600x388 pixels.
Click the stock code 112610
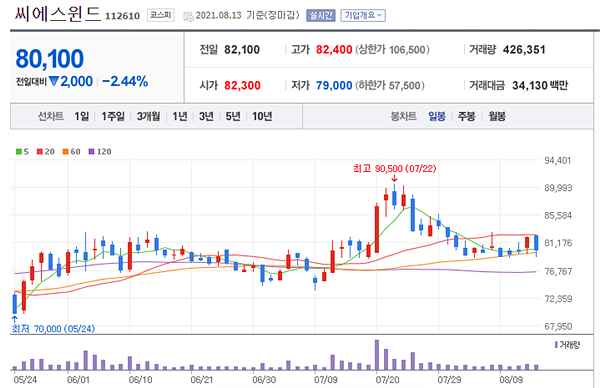pyautogui.click(x=122, y=16)
